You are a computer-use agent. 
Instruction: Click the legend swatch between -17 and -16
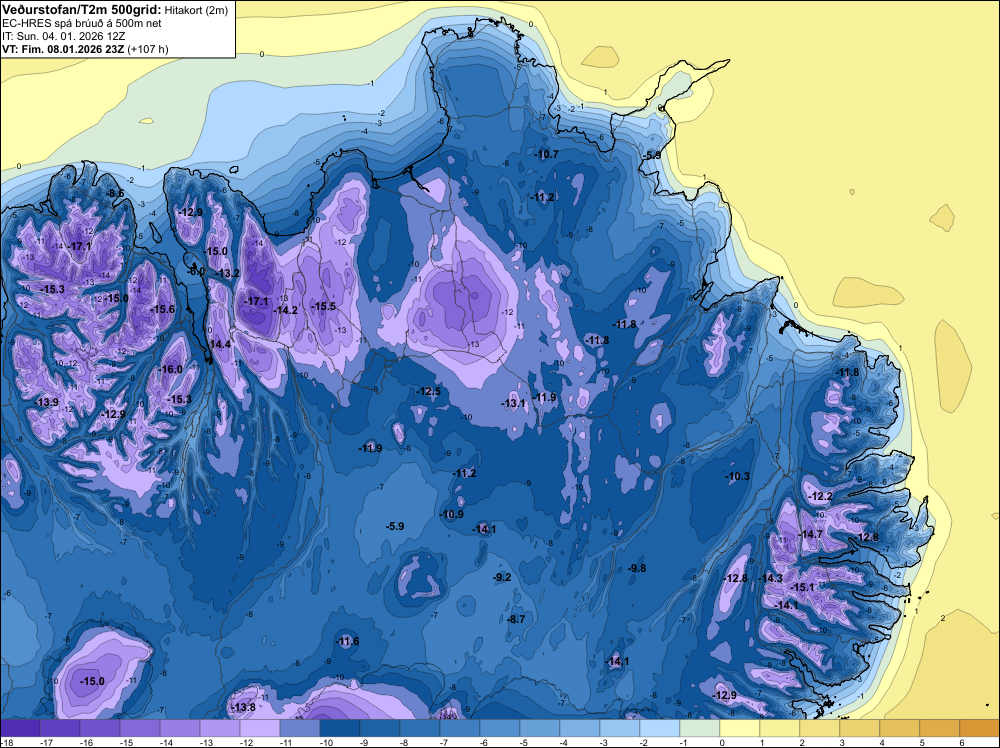point(60,728)
